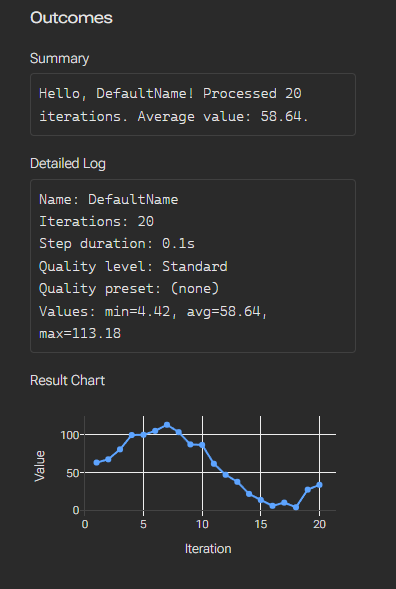
Task: Click the first data point at iteration 1
Action: [97, 462]
